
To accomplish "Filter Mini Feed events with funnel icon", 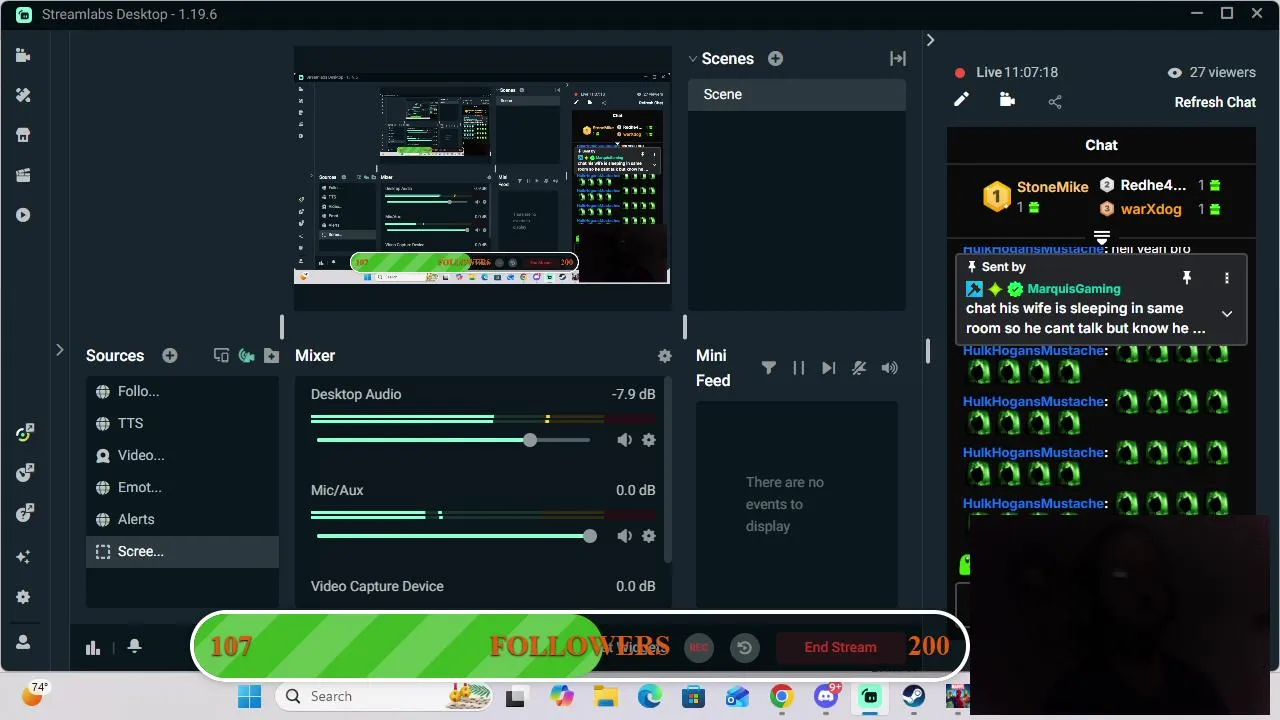I will tap(768, 368).
